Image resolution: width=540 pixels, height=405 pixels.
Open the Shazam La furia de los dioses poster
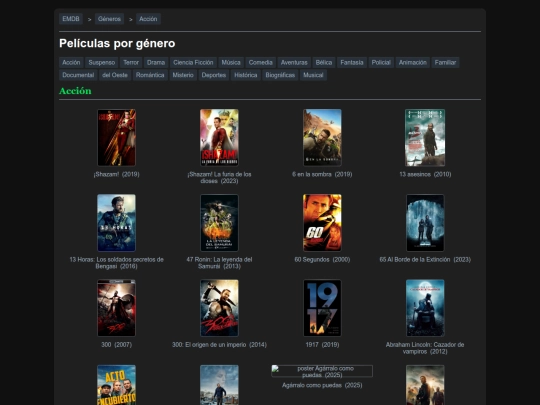point(219,137)
